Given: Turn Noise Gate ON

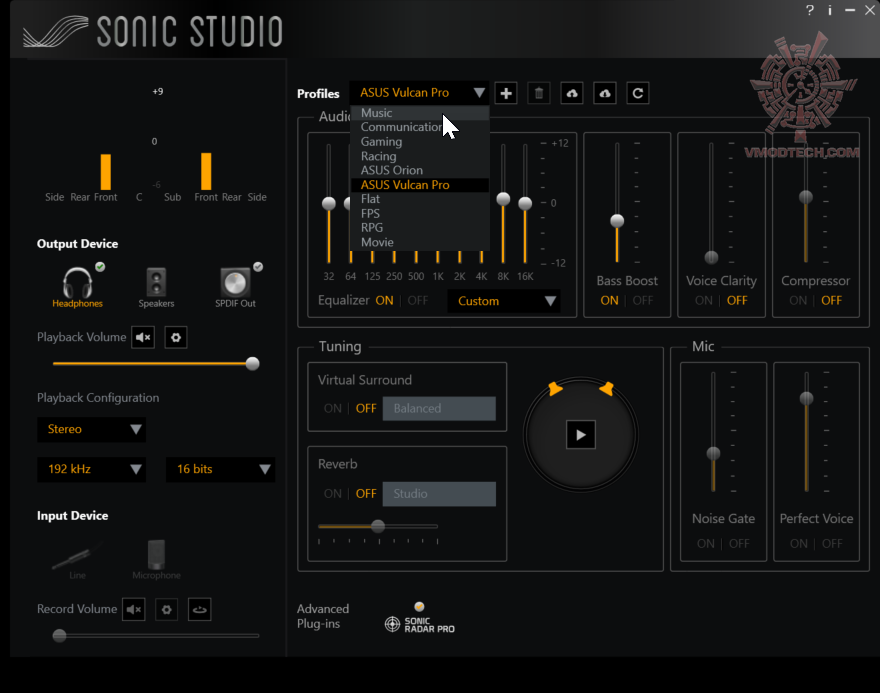Looking at the screenshot, I should click(x=705, y=544).
